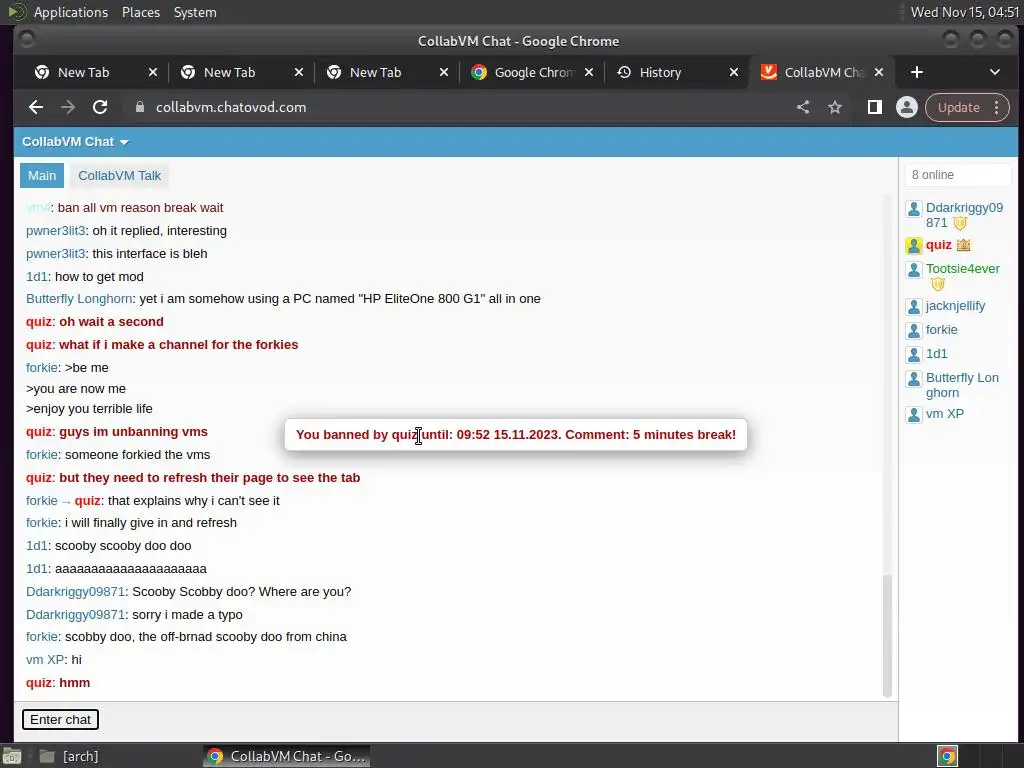
Task: Click Butterfly Longhorn name in the chat message
Action: pos(79,298)
